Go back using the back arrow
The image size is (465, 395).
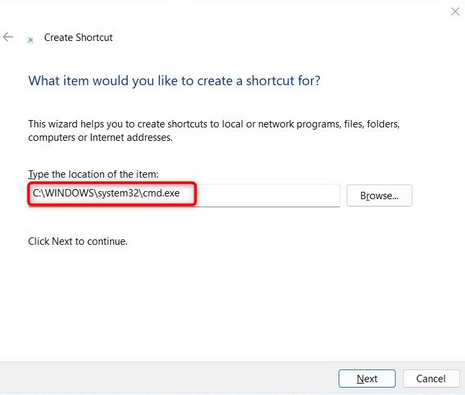(x=8, y=37)
